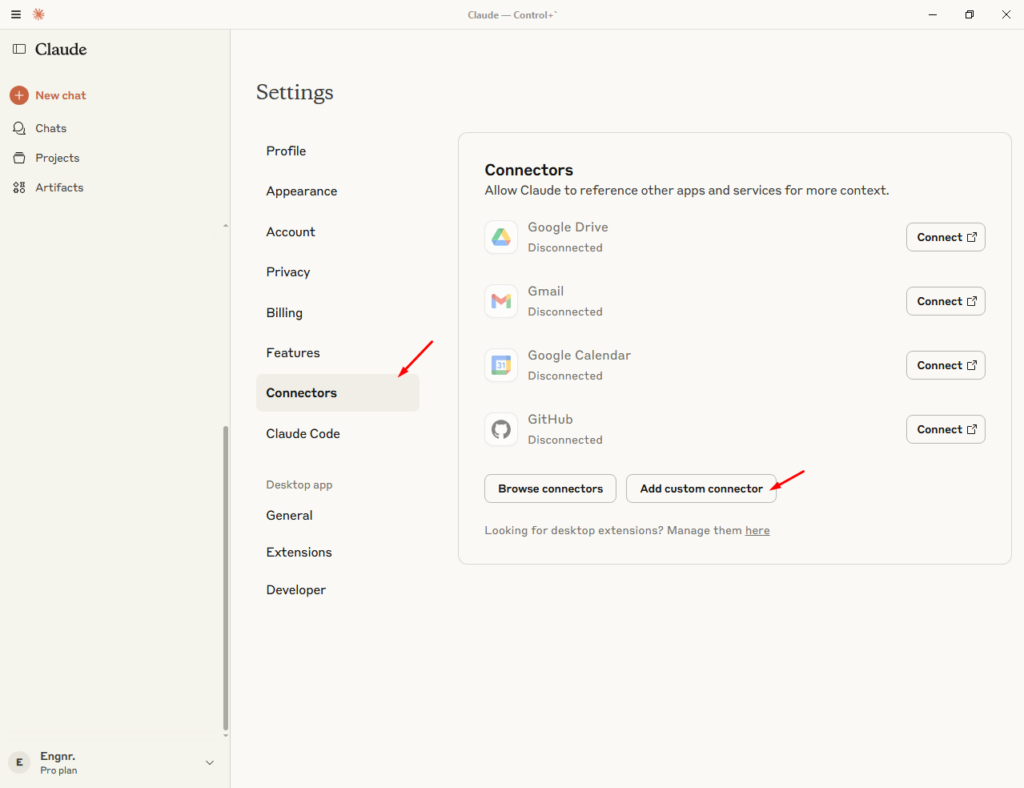
Task: Connect the GitHub connector
Action: click(x=946, y=429)
